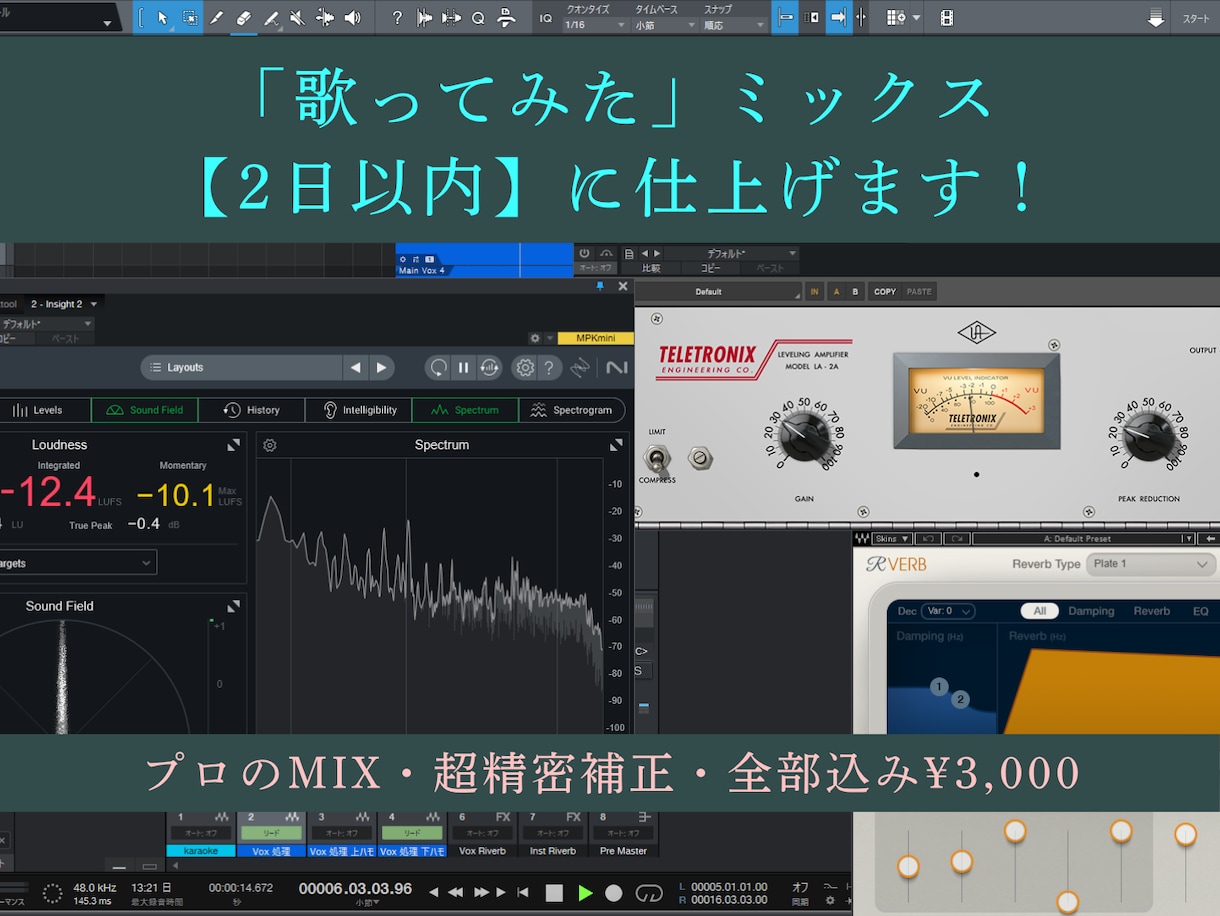This screenshot has height=916, width=1220.
Task: Go to previous Insight layout
Action: click(355, 368)
